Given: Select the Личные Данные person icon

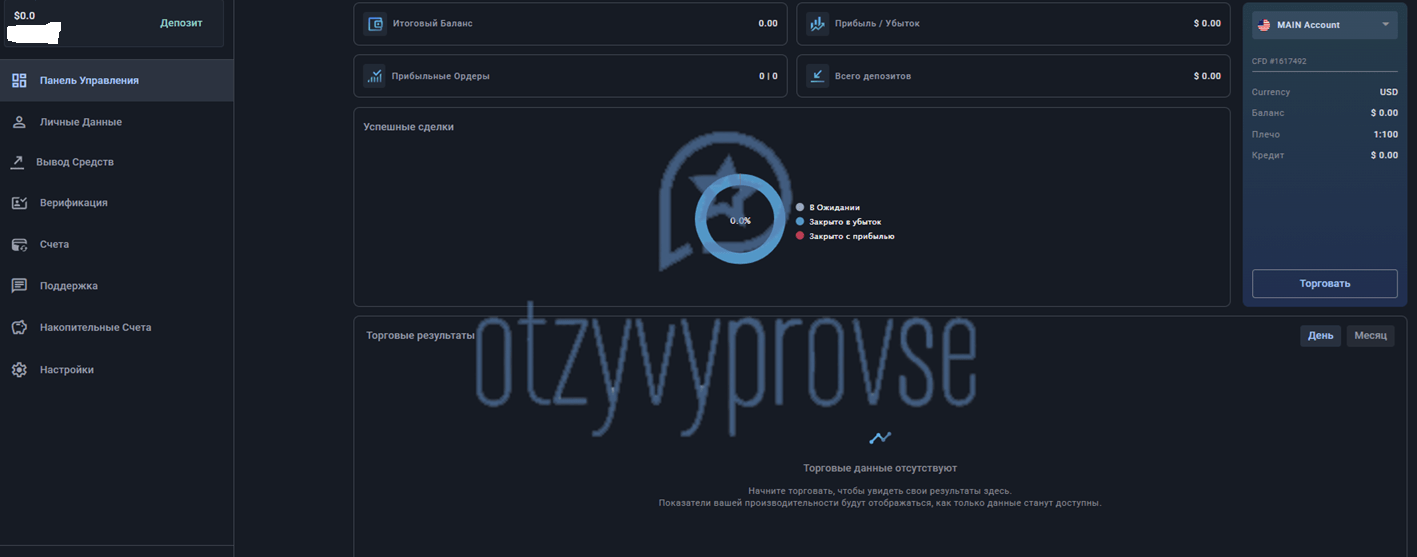Looking at the screenshot, I should [19, 122].
